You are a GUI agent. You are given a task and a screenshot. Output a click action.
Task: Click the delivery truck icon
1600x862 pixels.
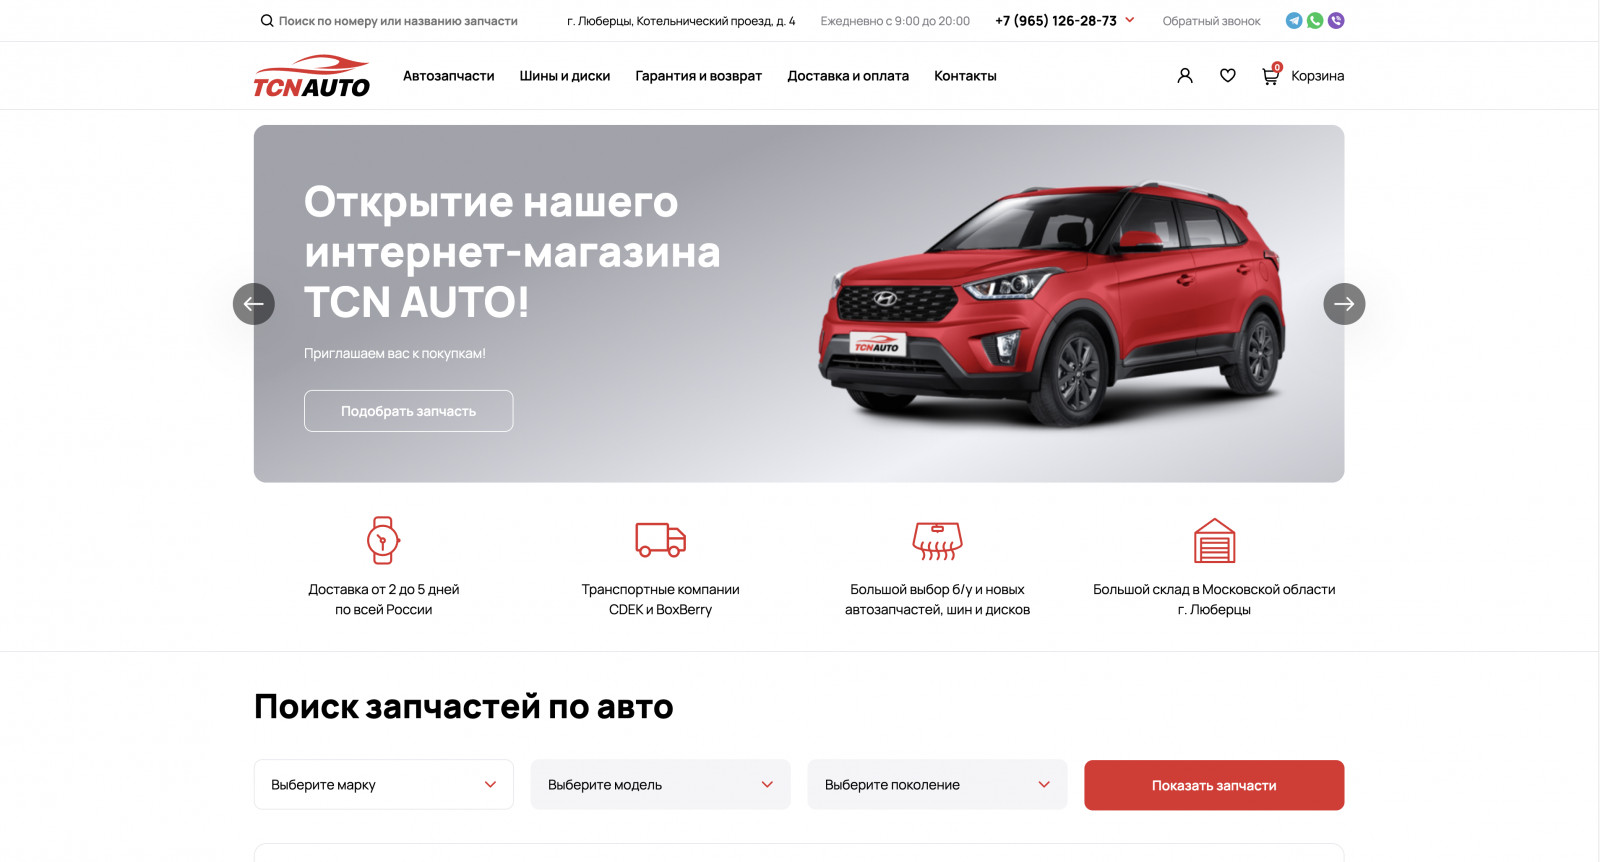point(661,540)
